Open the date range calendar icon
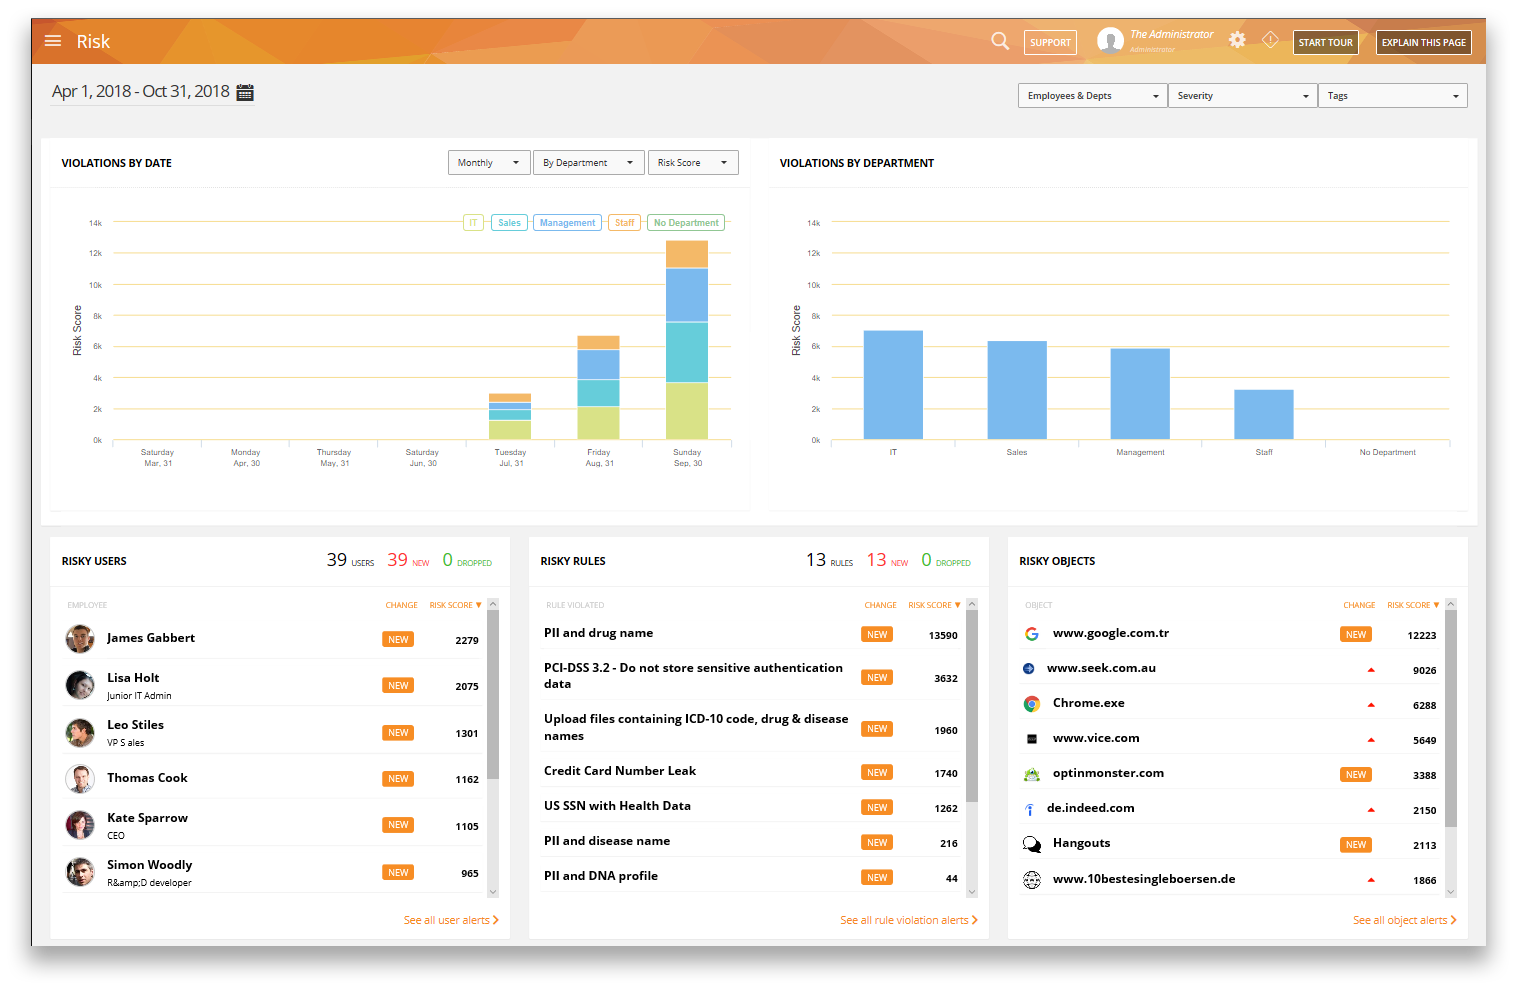Image resolution: width=1535 pixels, height=1000 pixels. (x=245, y=93)
